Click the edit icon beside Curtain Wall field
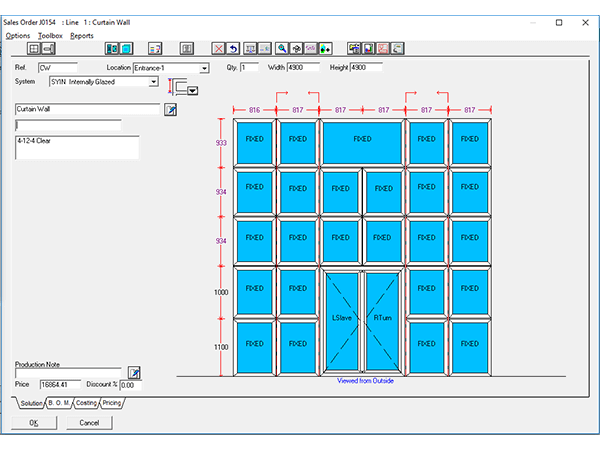This screenshot has width=600, height=450. click(169, 109)
